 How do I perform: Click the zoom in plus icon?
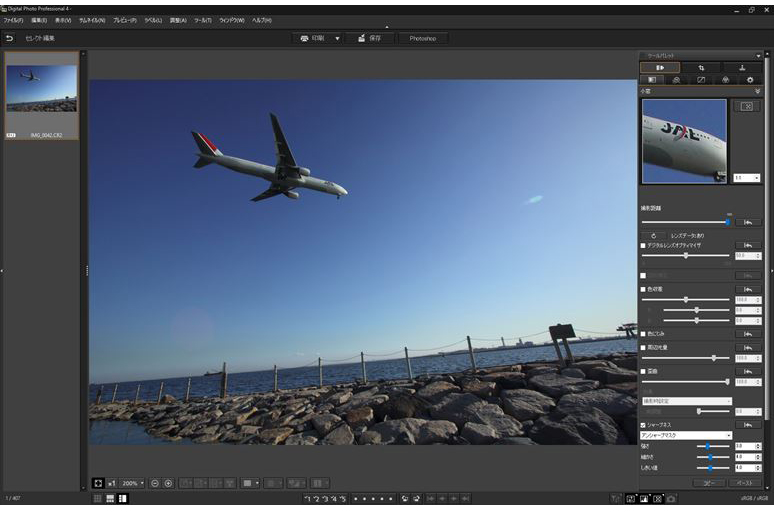(x=168, y=483)
